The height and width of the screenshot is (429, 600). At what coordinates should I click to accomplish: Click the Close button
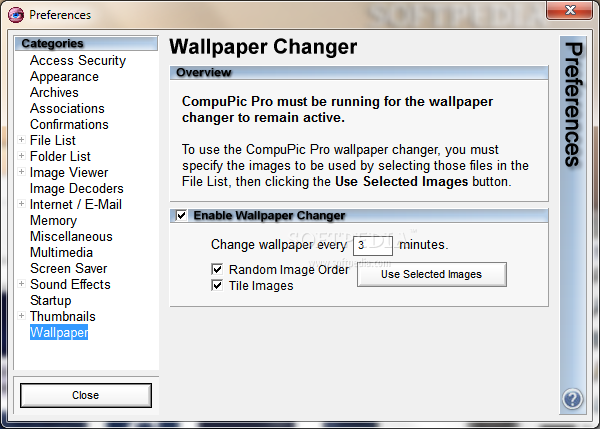tap(86, 395)
